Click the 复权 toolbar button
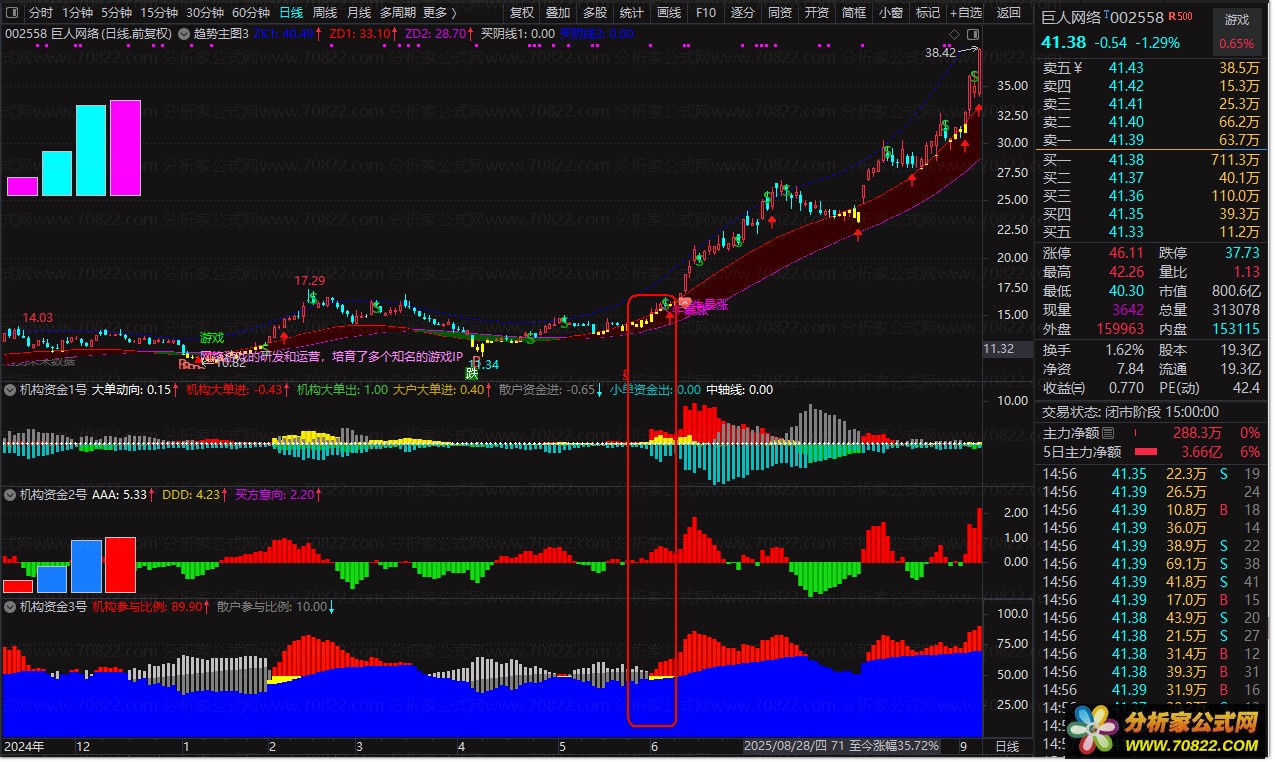Viewport: 1275px width, 762px height. (522, 13)
